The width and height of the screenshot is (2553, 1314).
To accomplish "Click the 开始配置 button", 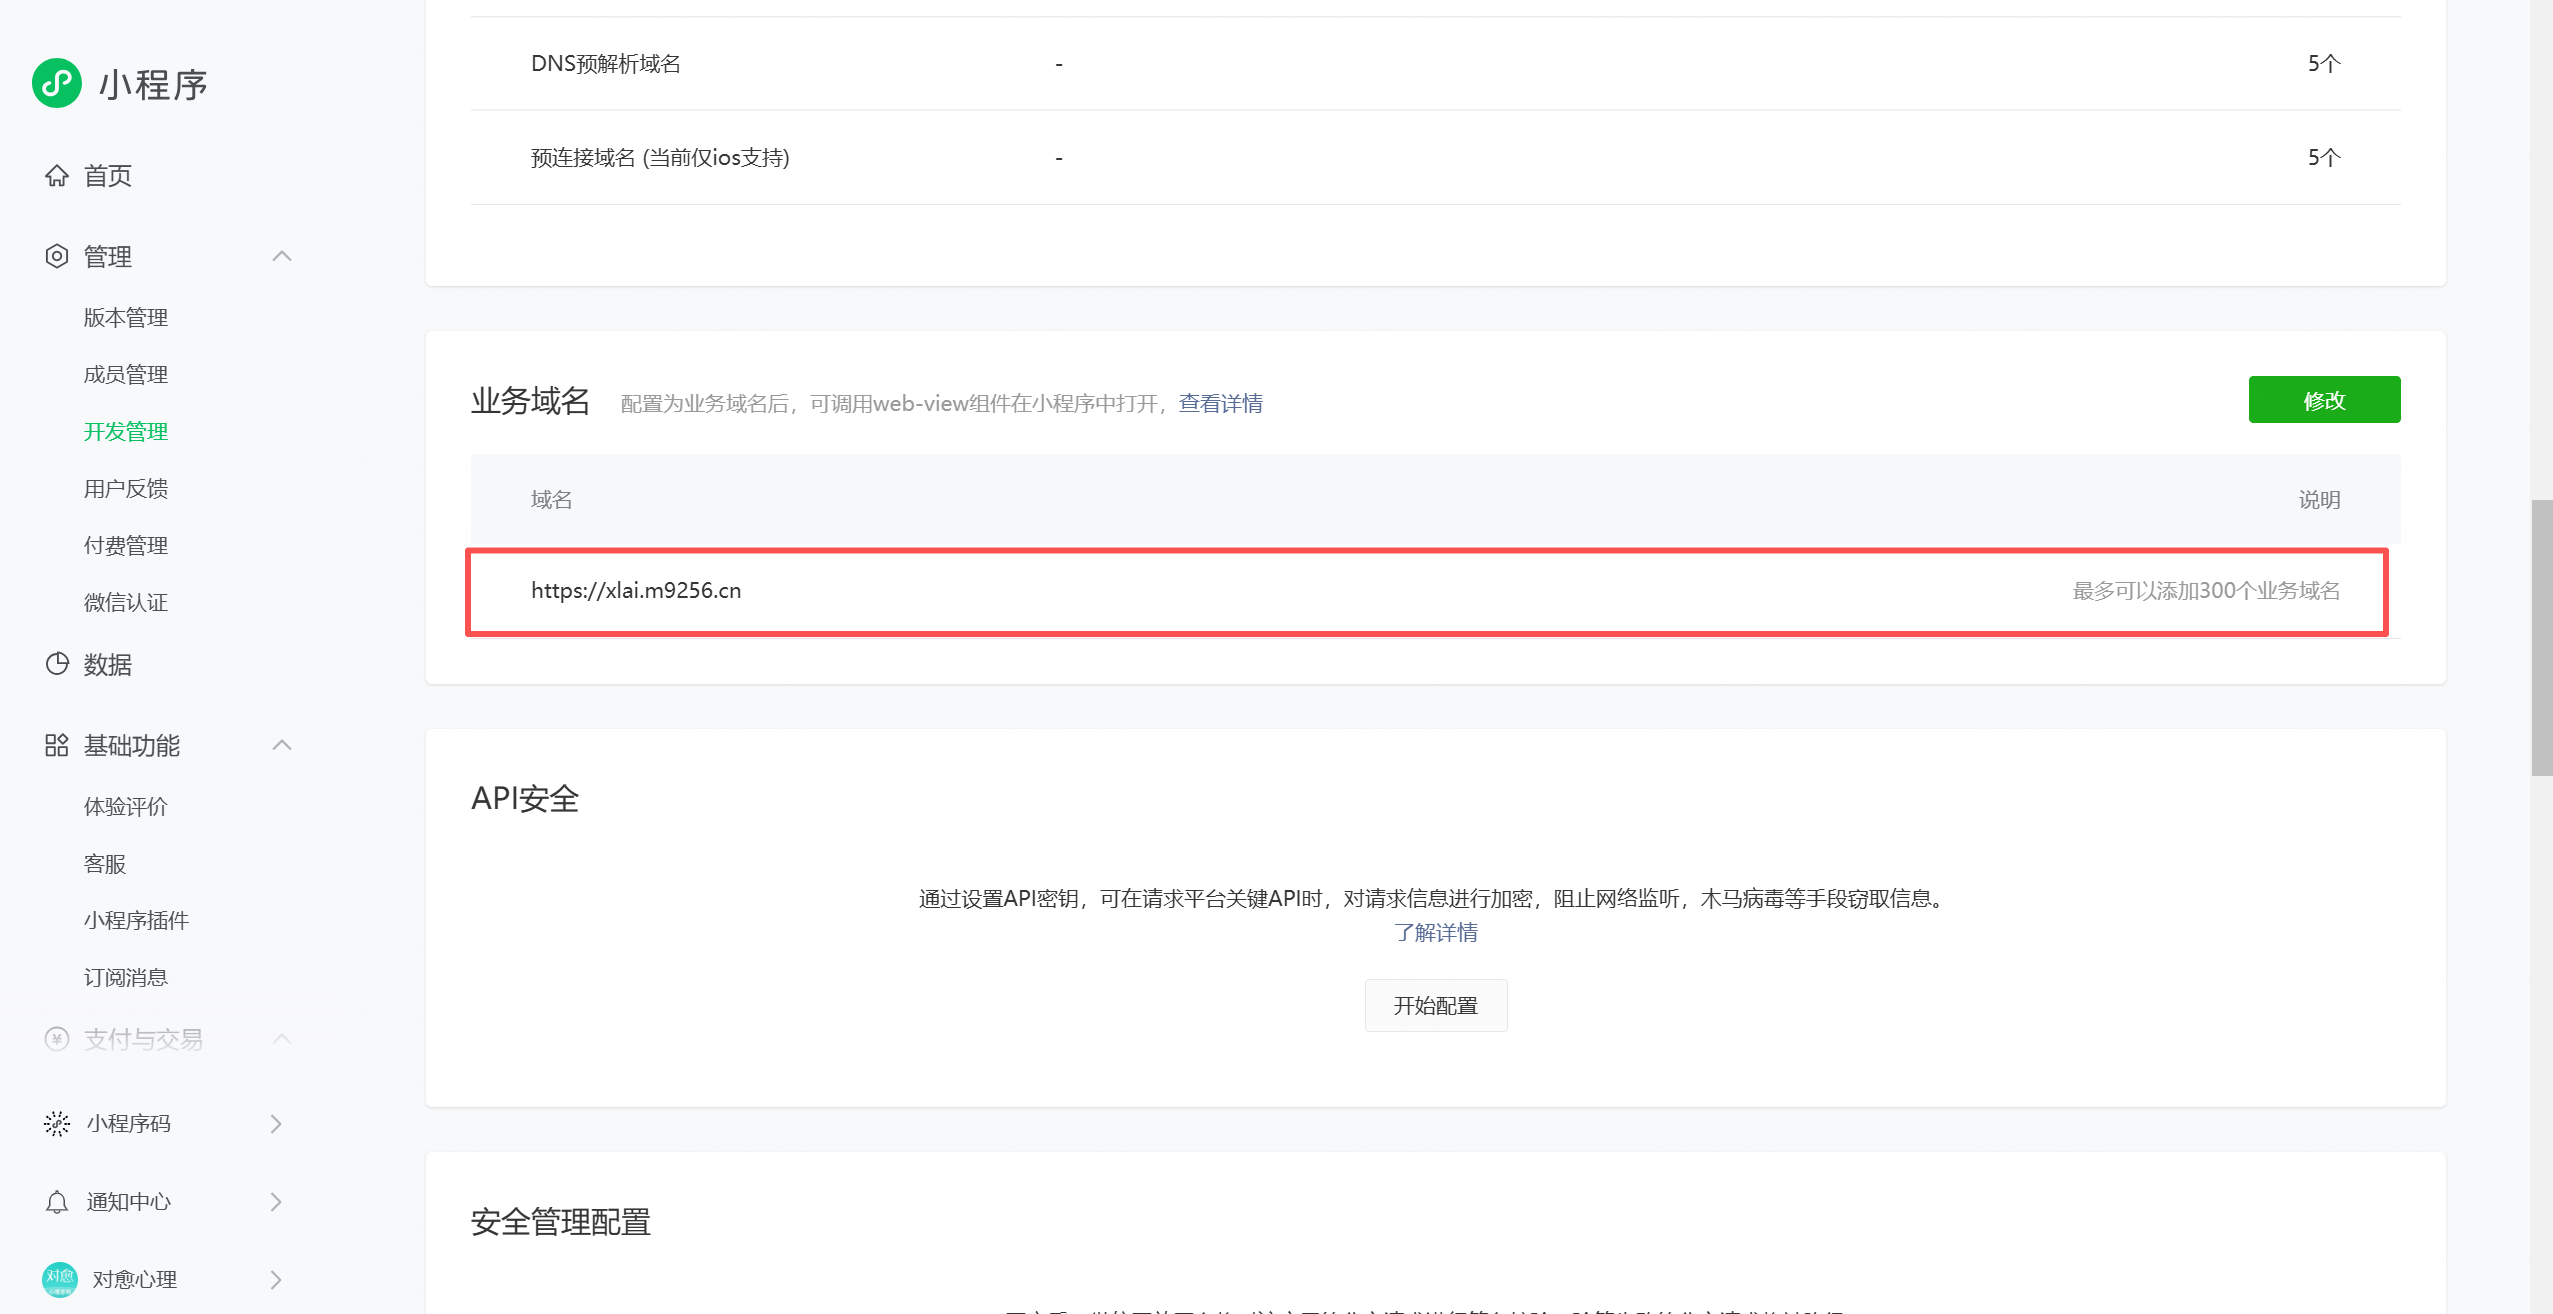I will click(x=1435, y=1005).
